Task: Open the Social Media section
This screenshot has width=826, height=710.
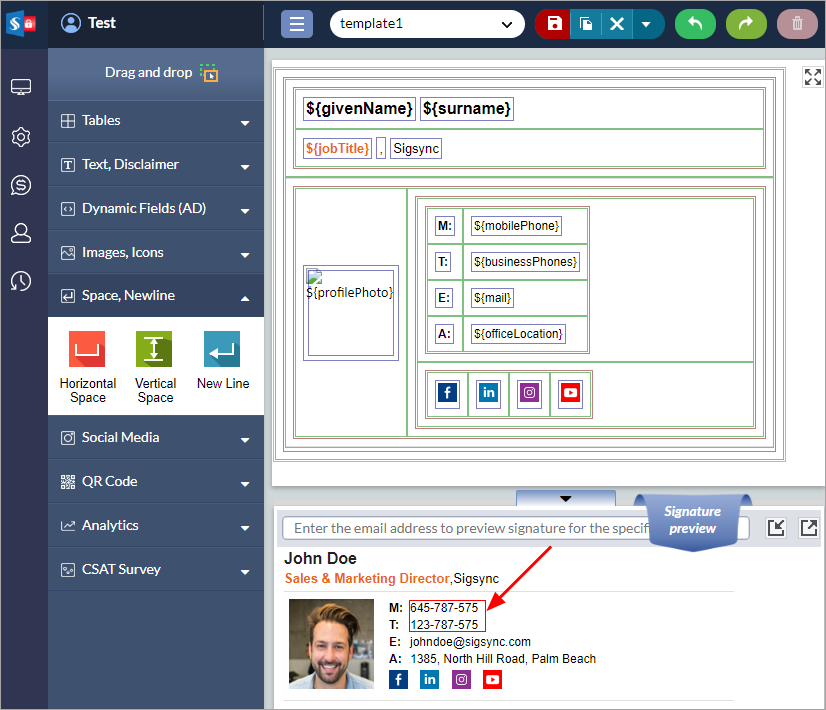Action: tap(155, 438)
